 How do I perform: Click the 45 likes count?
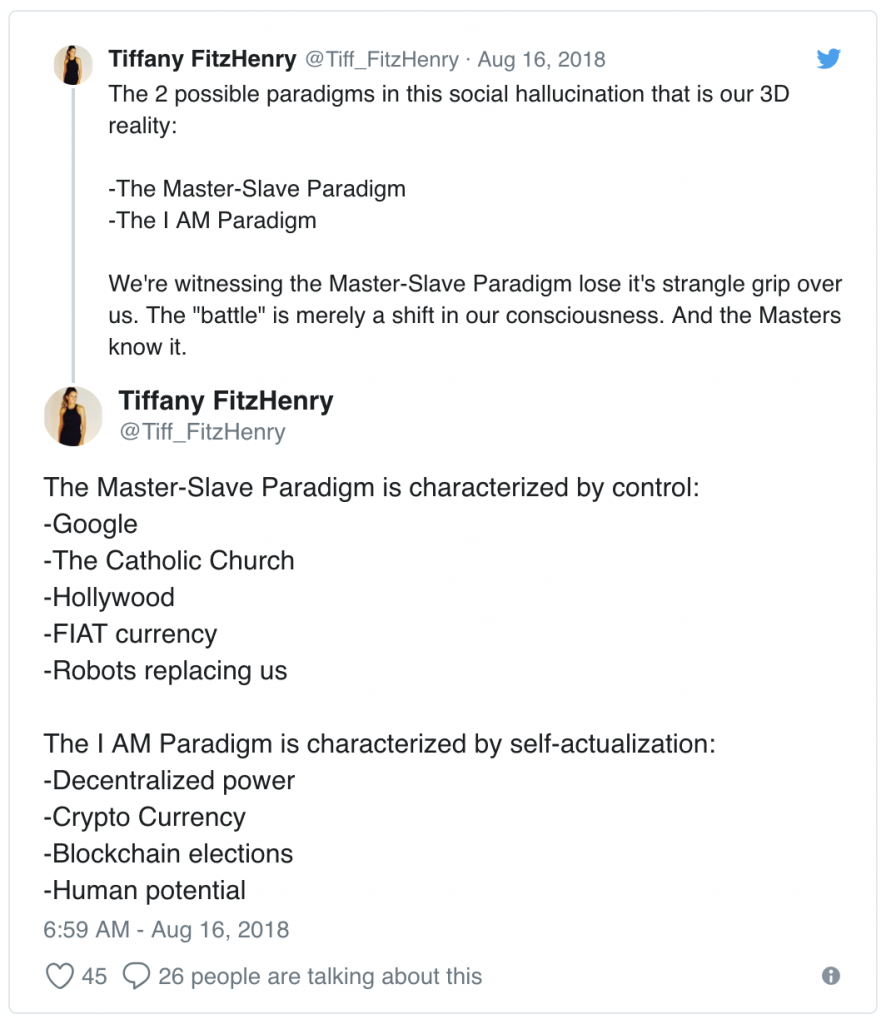coord(94,976)
